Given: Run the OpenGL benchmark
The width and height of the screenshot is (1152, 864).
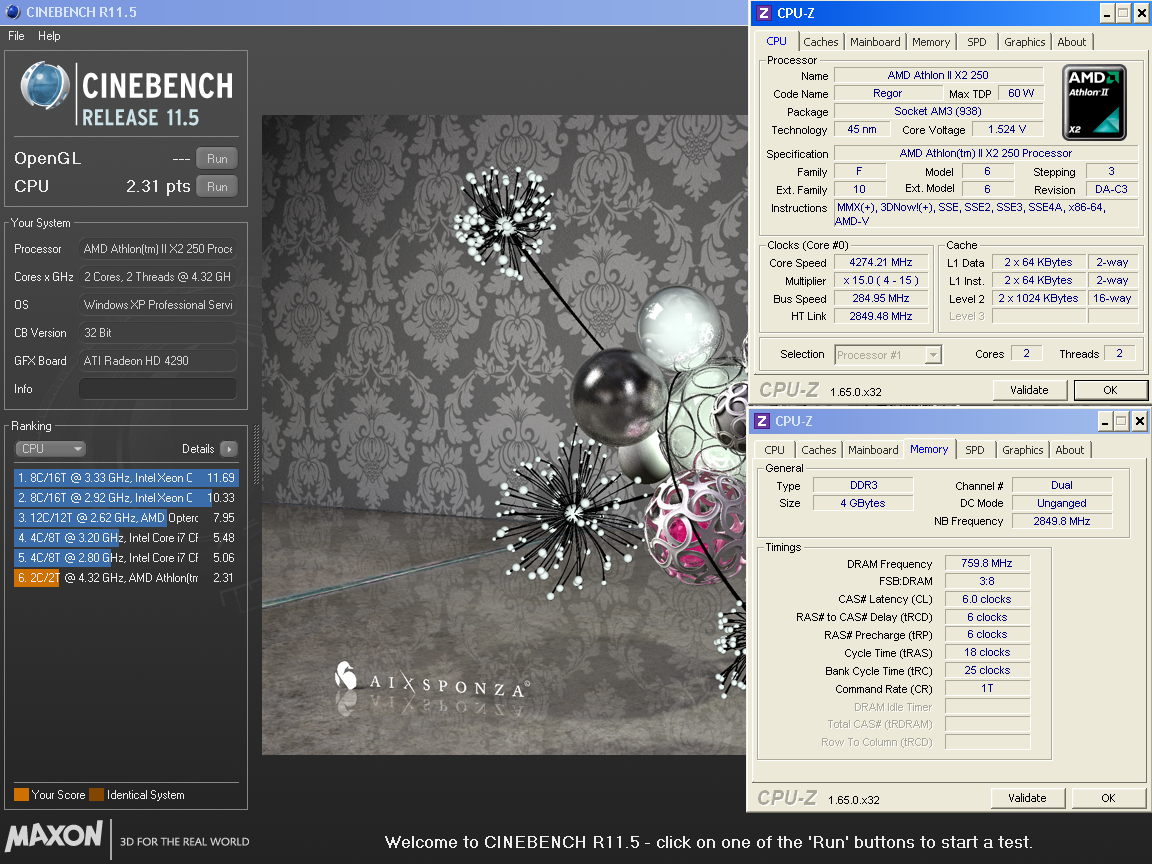Looking at the screenshot, I should 217,159.
